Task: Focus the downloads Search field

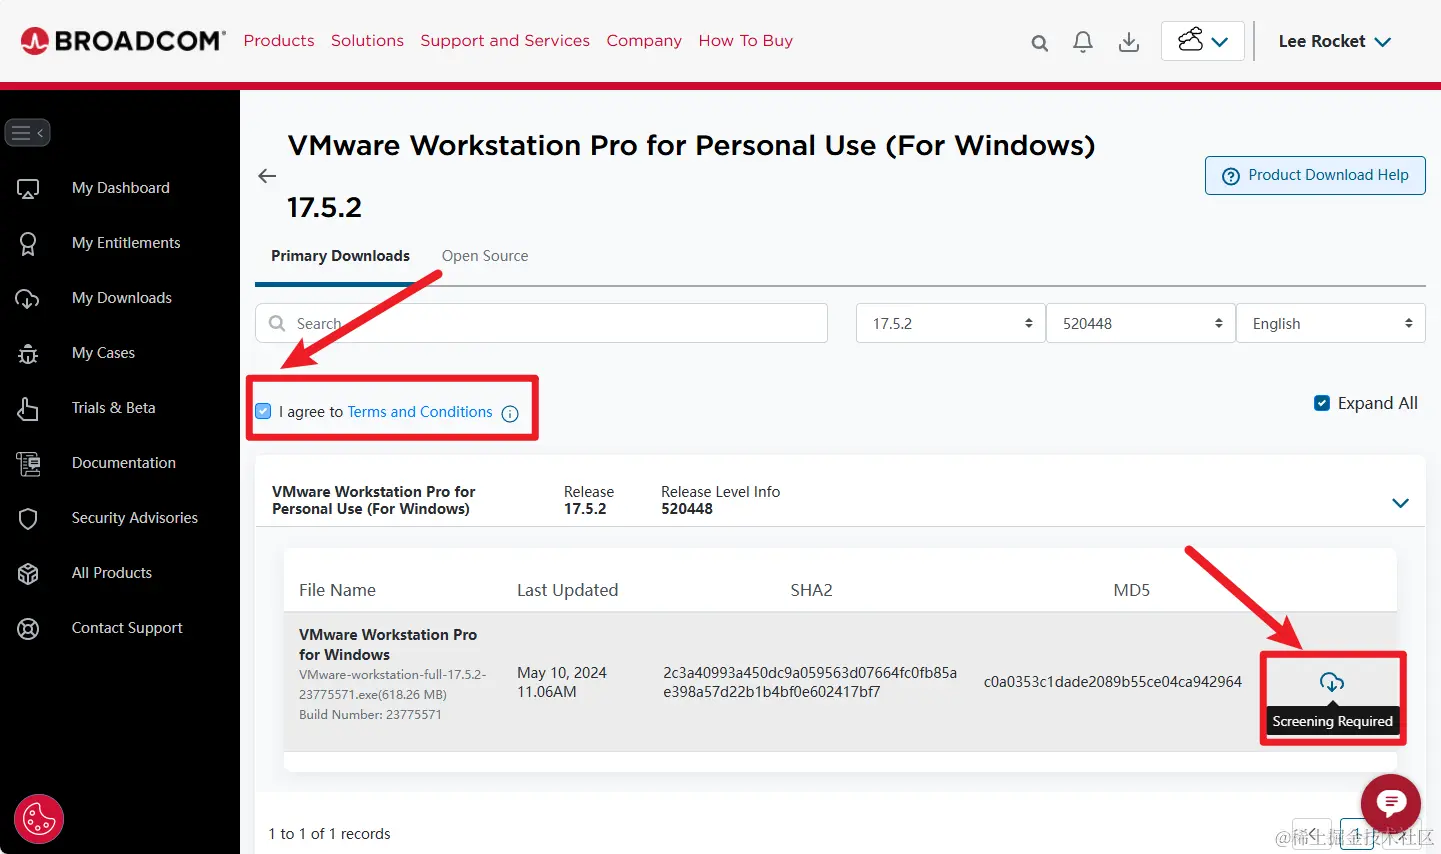Action: 541,323
